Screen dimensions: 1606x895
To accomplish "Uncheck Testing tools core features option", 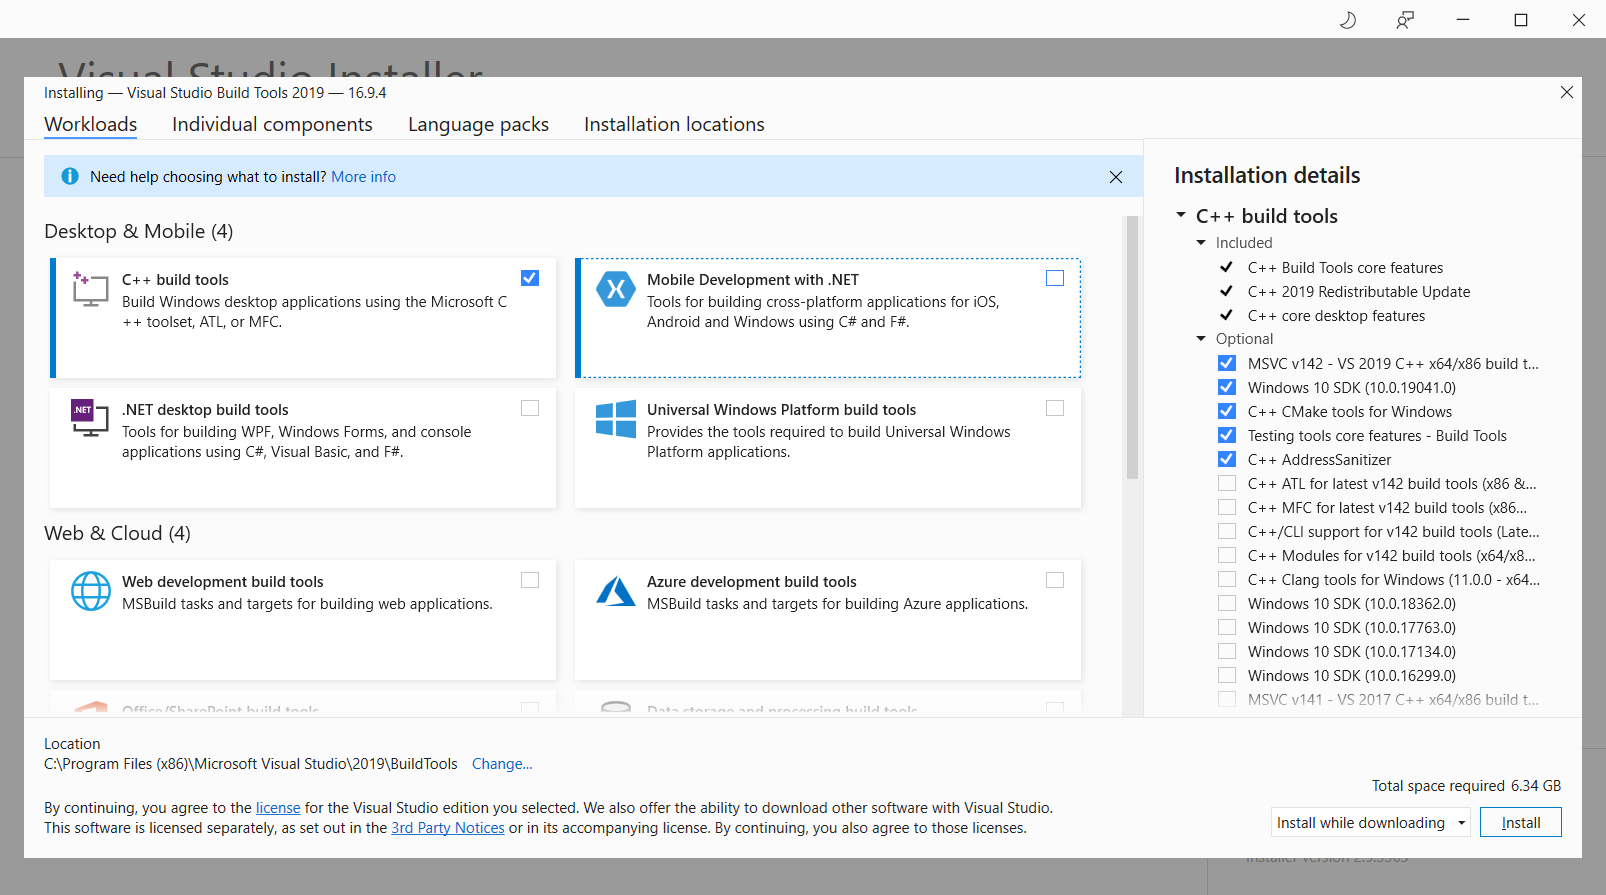I will pyautogui.click(x=1227, y=435).
